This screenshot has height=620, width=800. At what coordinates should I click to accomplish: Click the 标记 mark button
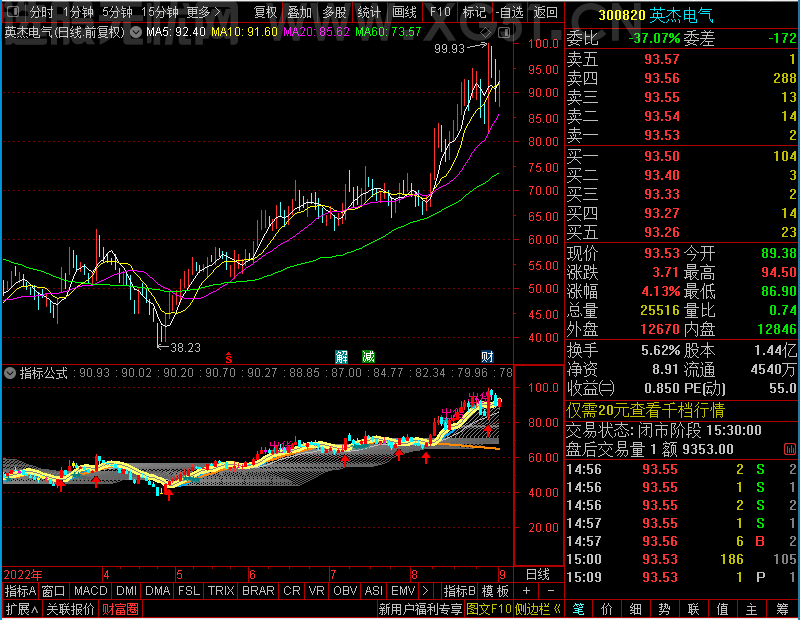coord(474,12)
